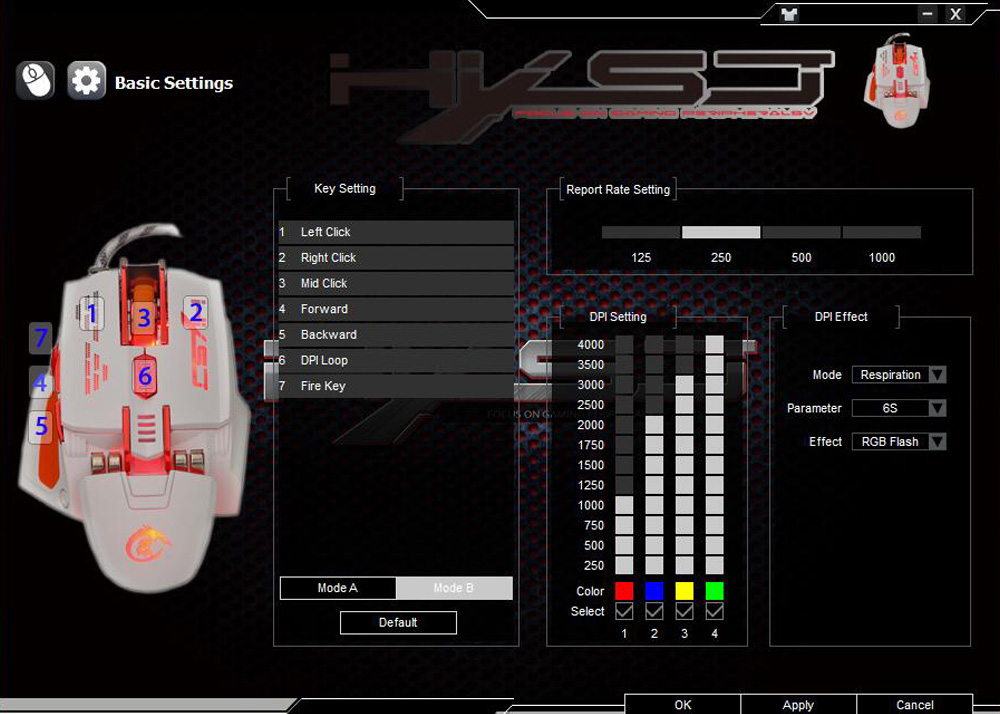Screen dimensions: 1000x714
Task: Set report rate to 500
Action: (x=802, y=233)
